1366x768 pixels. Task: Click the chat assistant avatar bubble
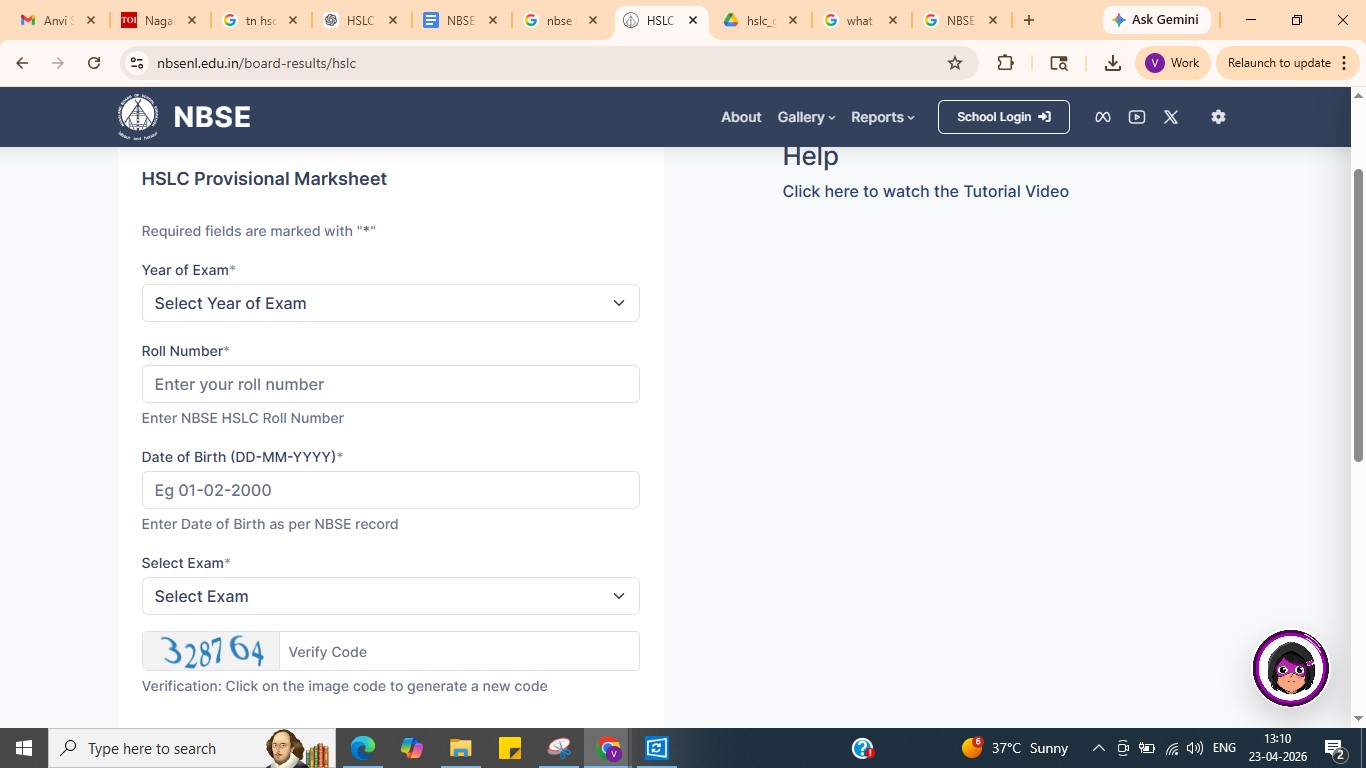1290,668
